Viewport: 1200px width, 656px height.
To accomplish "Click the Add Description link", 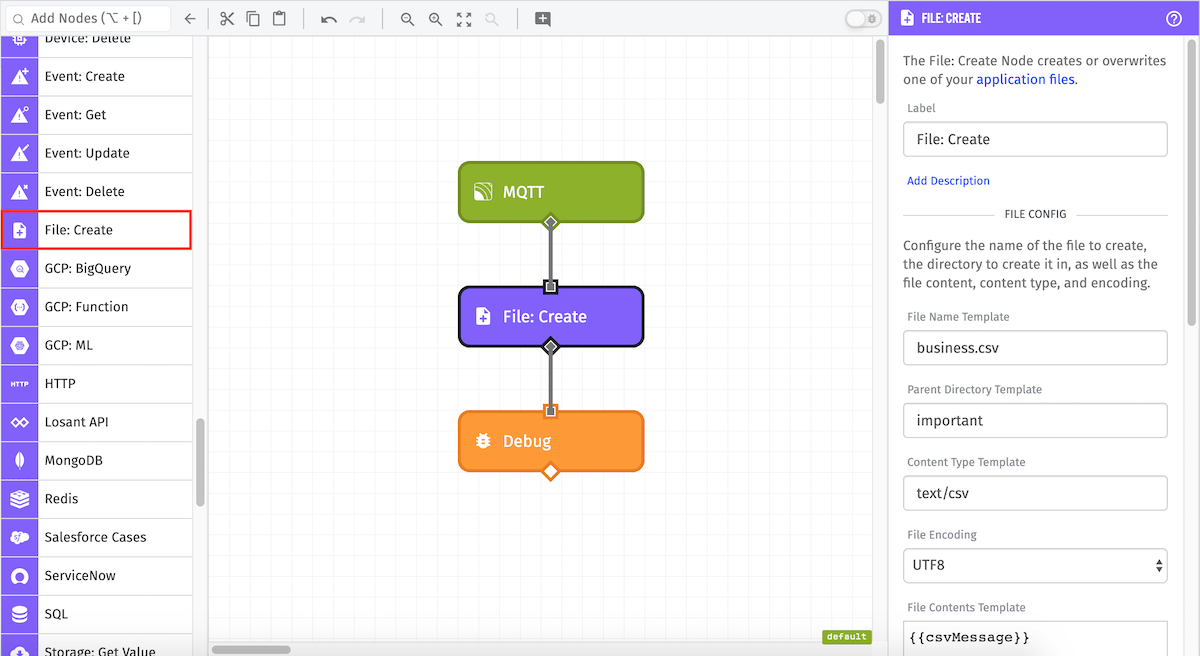I will coord(948,181).
